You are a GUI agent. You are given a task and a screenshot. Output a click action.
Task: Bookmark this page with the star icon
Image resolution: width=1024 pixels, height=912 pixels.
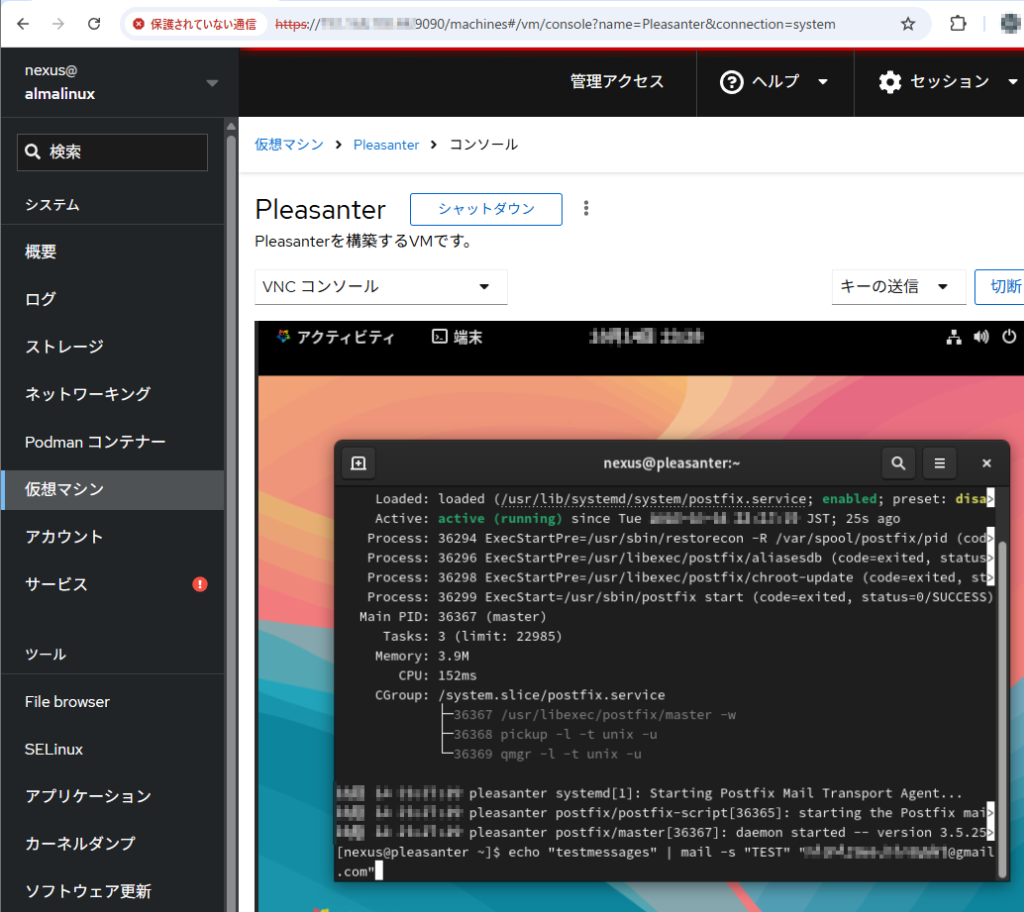(908, 24)
